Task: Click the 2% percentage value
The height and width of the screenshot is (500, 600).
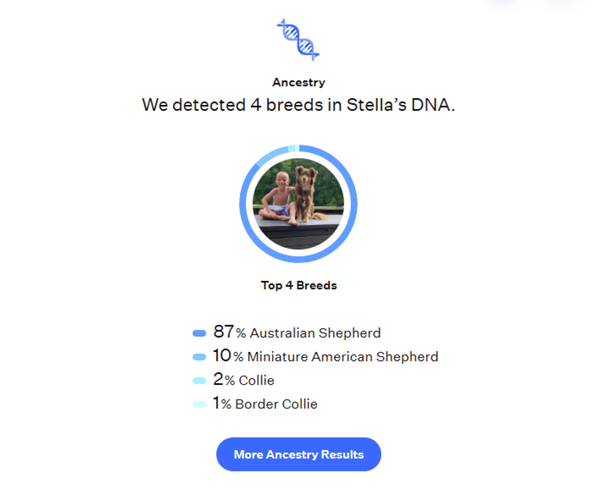Action: 224,380
